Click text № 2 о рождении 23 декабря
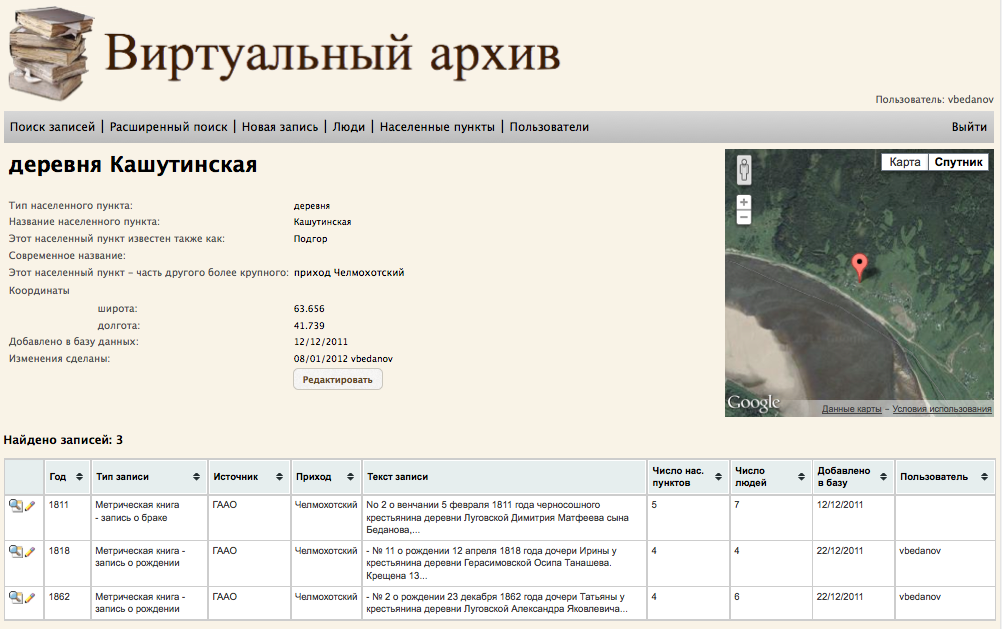The height and width of the screenshot is (629, 1002). click(x=497, y=603)
